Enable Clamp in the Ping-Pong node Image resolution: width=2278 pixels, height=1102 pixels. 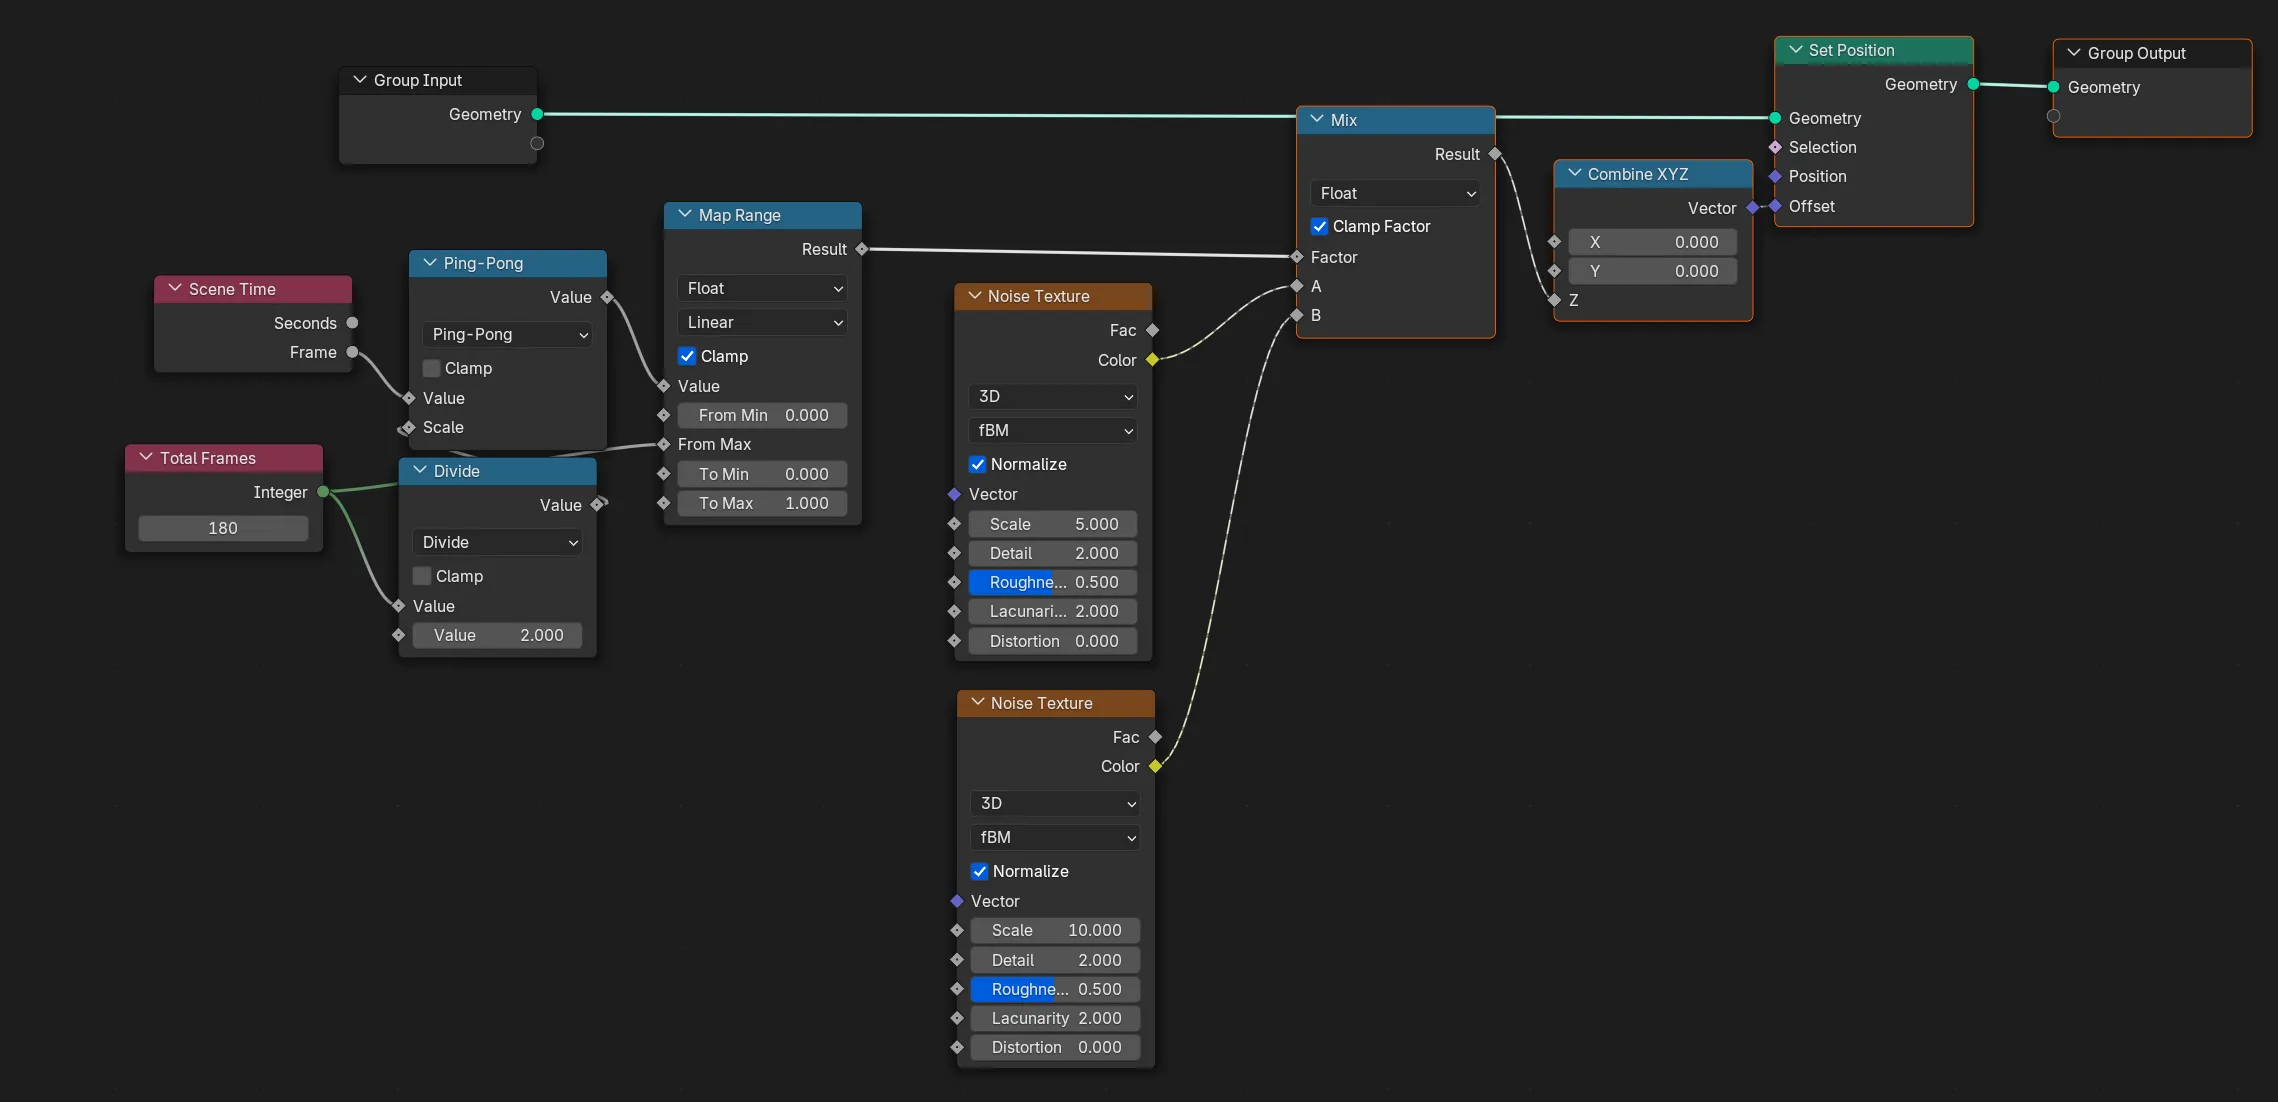pos(431,368)
